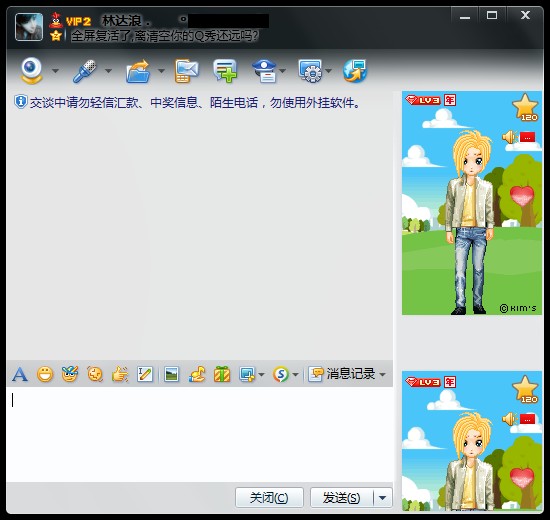Open remote assistance gear monitor icon

tap(310, 71)
